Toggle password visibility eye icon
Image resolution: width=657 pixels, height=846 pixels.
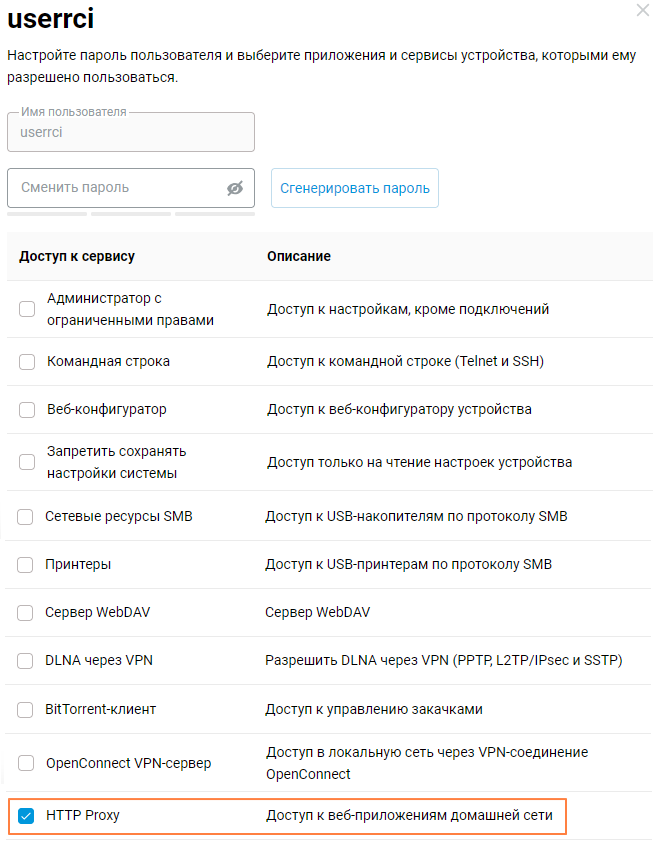[x=235, y=188]
